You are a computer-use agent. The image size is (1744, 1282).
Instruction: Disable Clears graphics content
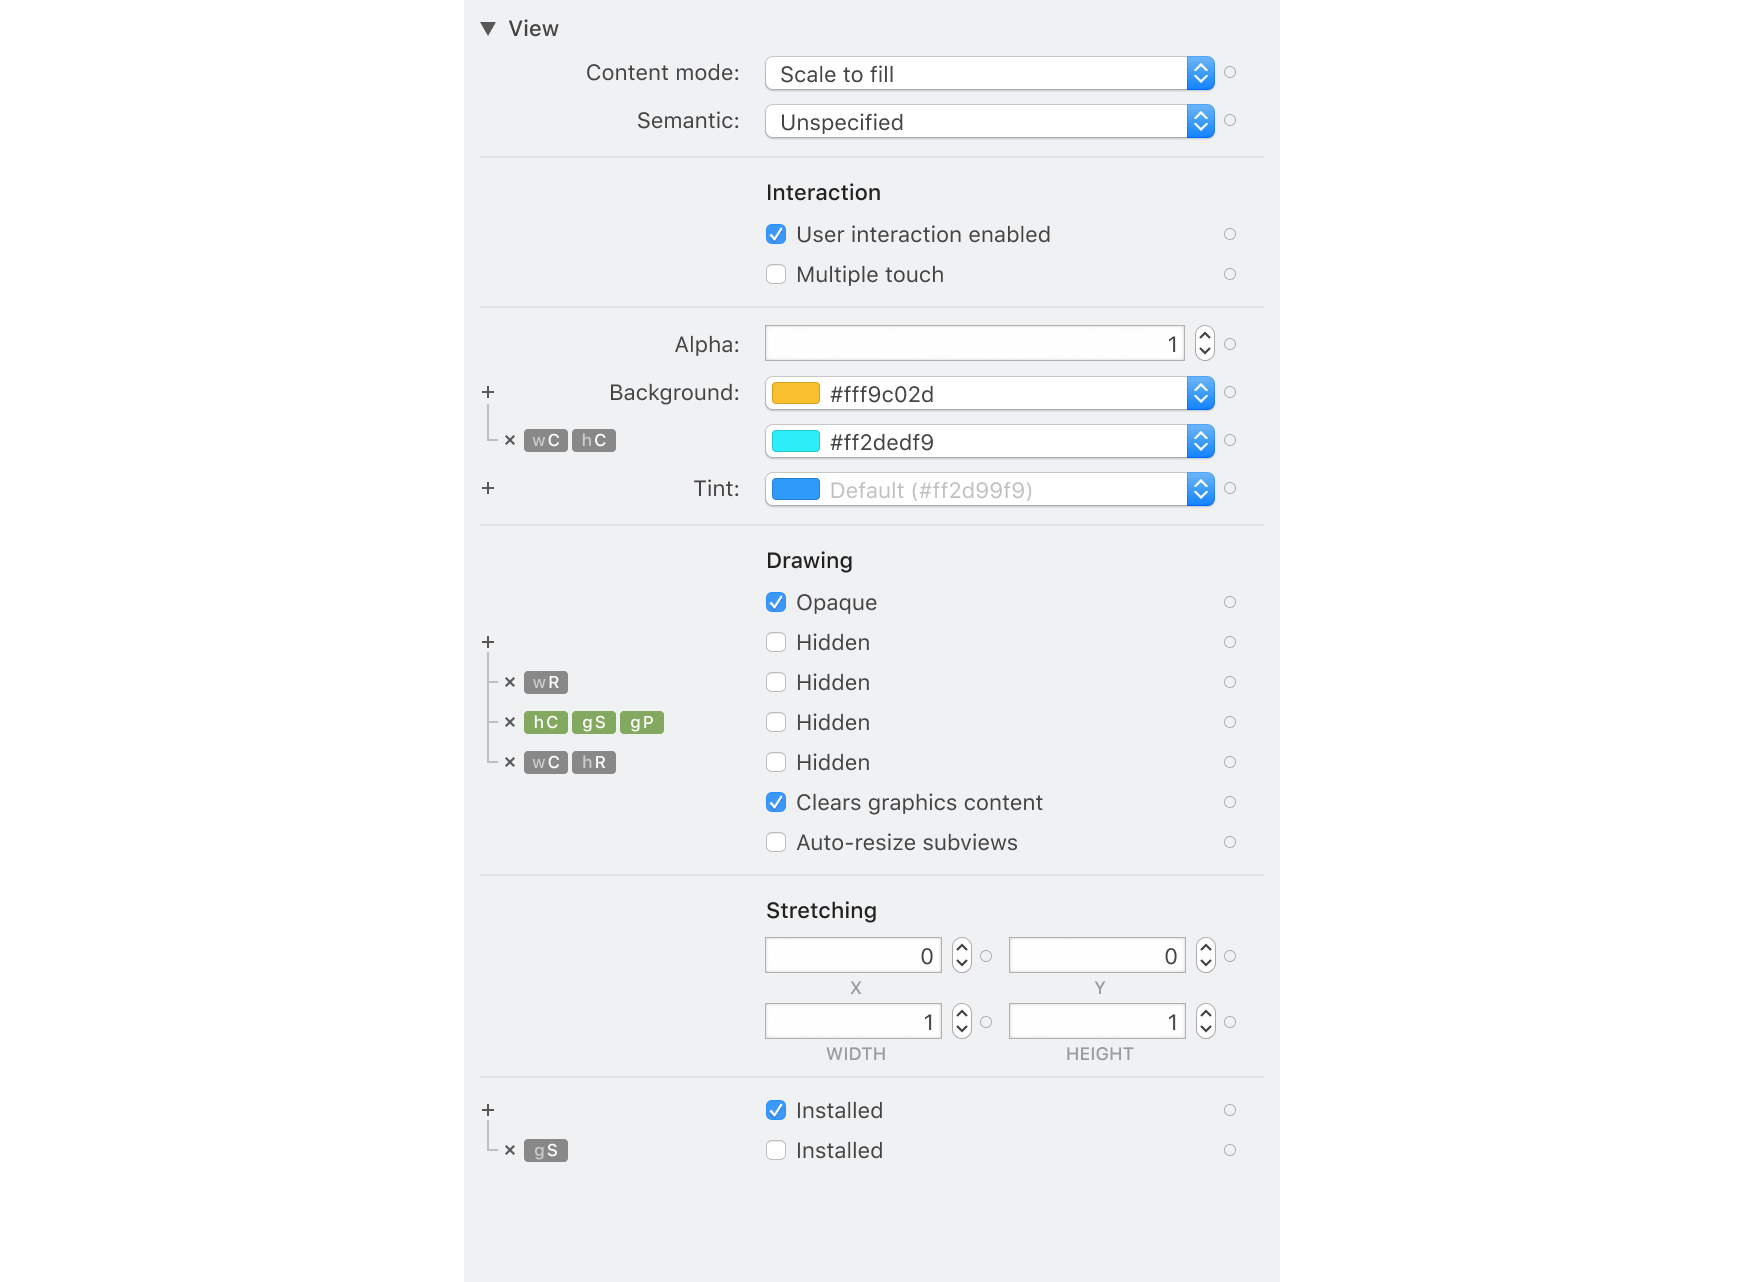[776, 802]
